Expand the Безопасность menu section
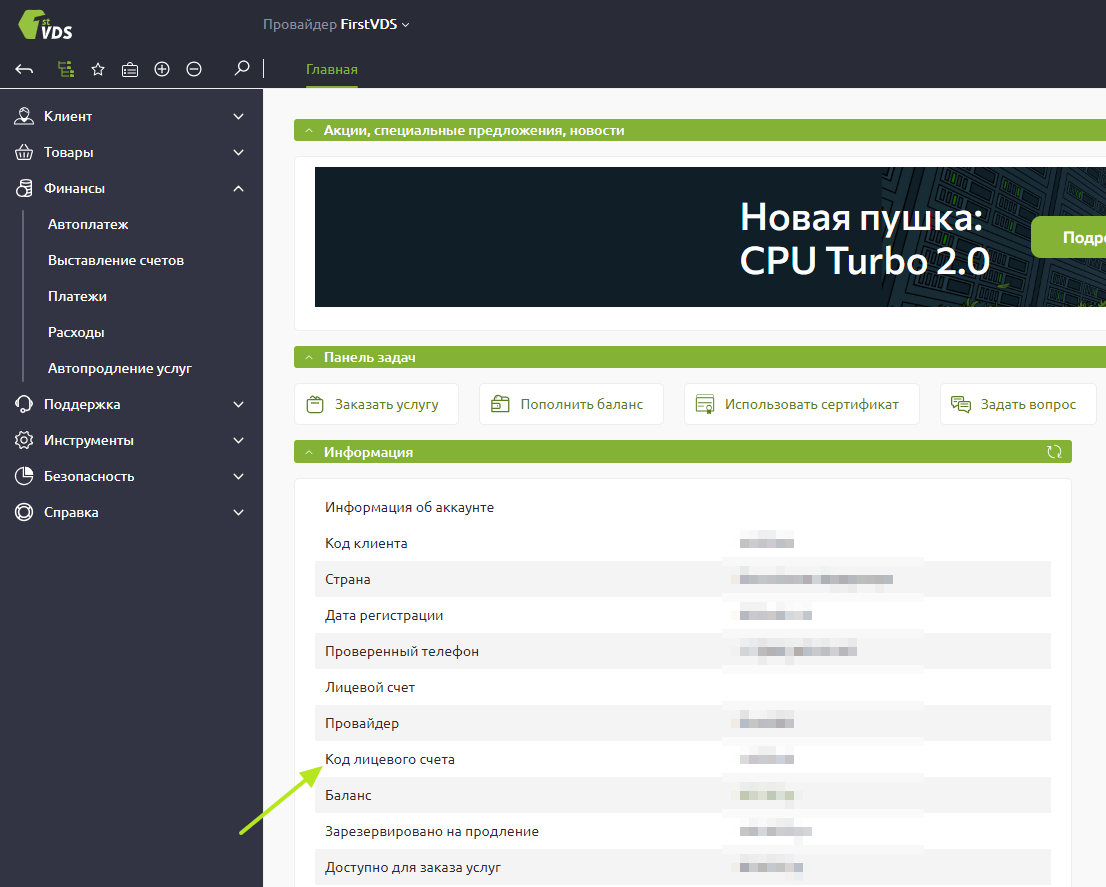 [239, 476]
